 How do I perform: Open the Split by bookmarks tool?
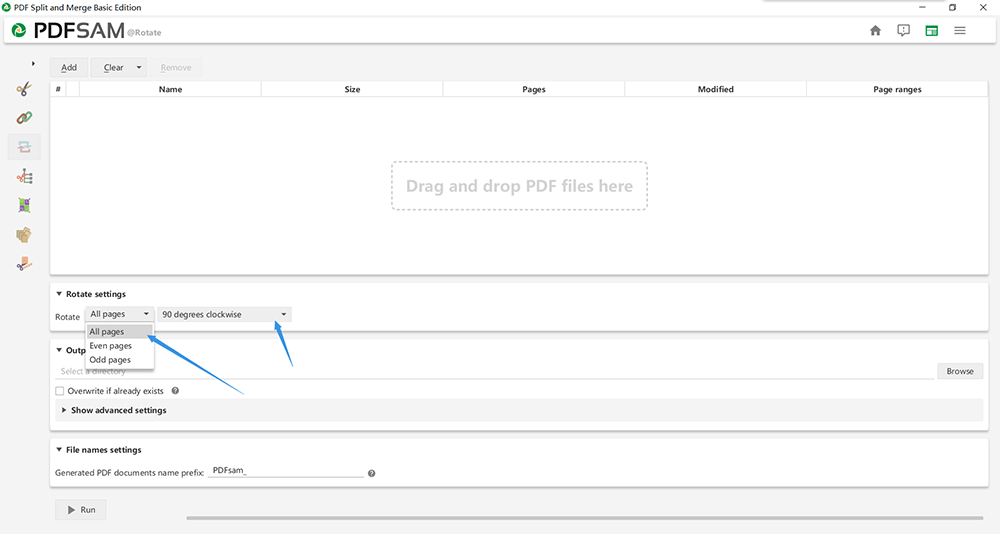(x=24, y=177)
